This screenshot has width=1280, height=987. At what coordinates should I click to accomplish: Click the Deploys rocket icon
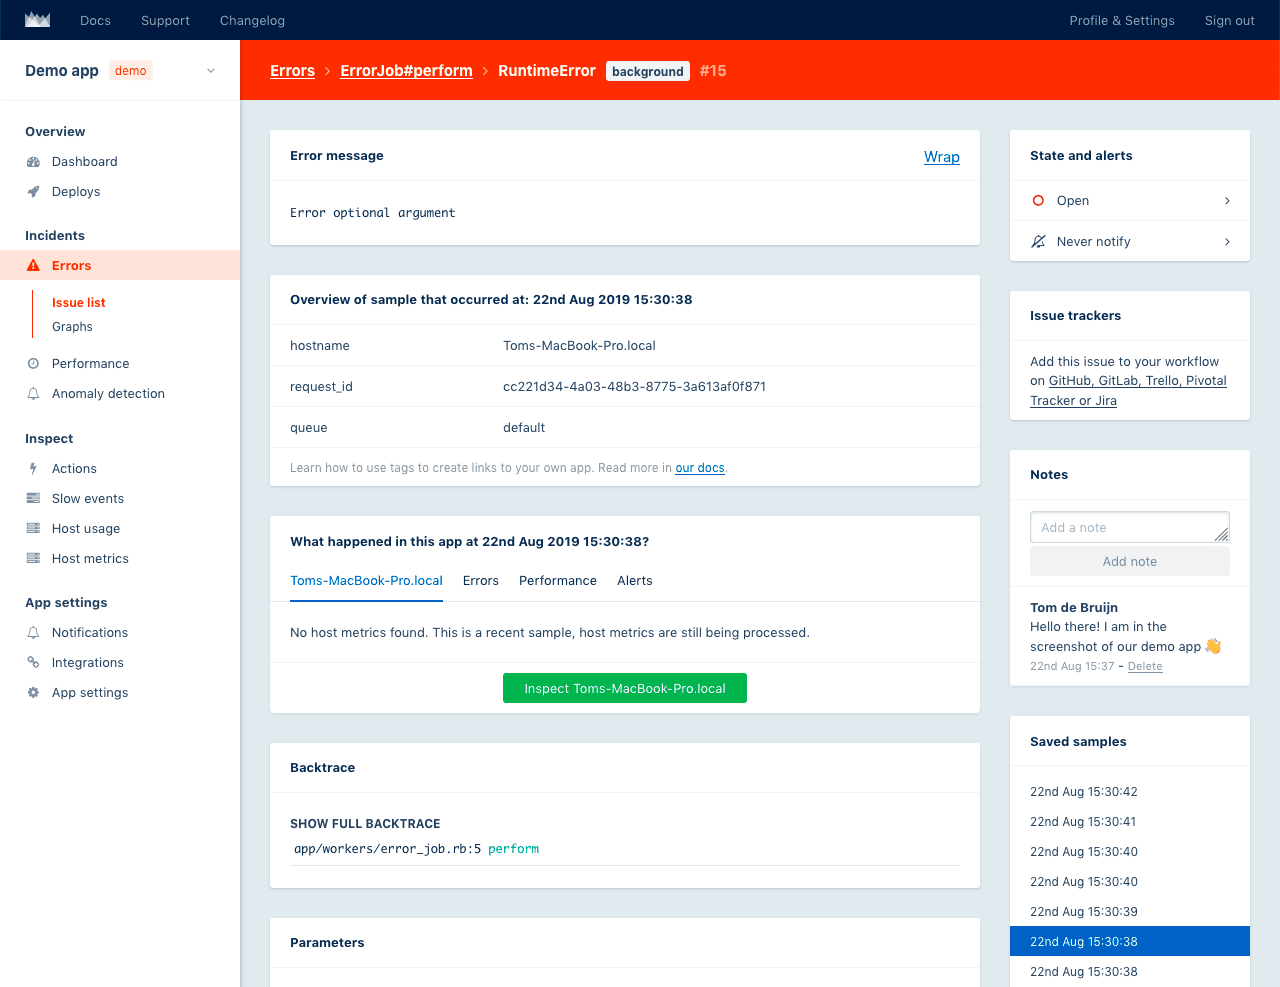coord(33,192)
